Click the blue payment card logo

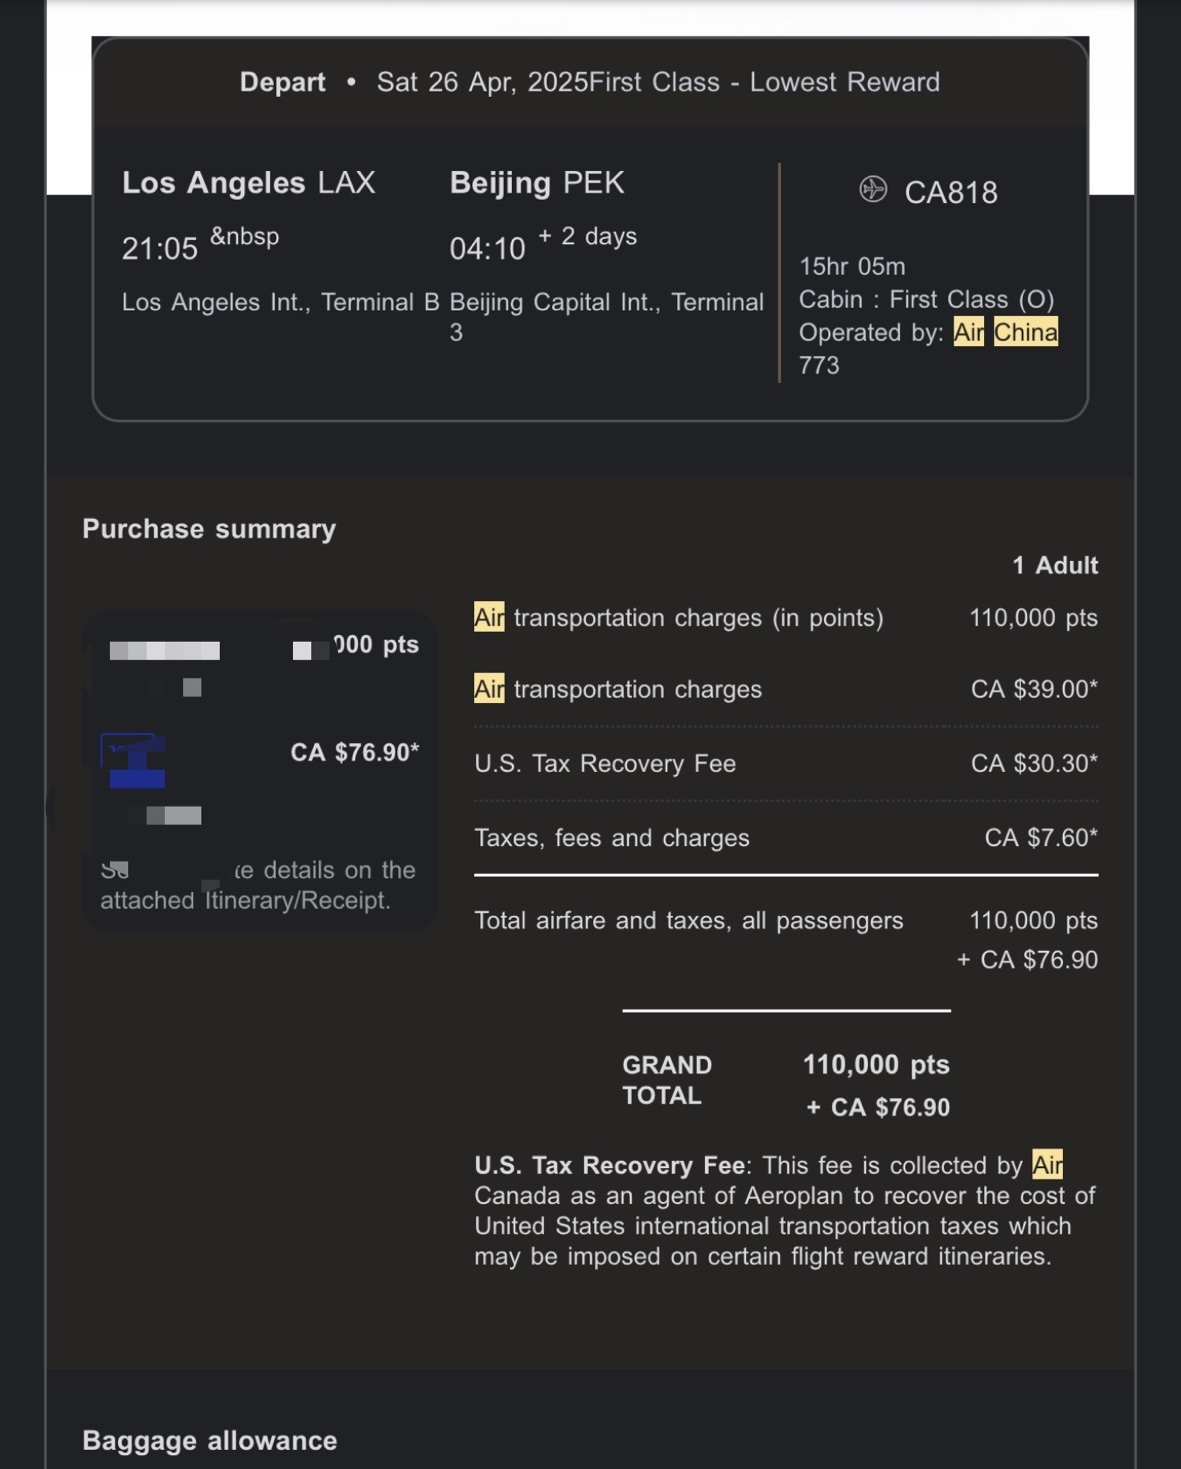134,761
